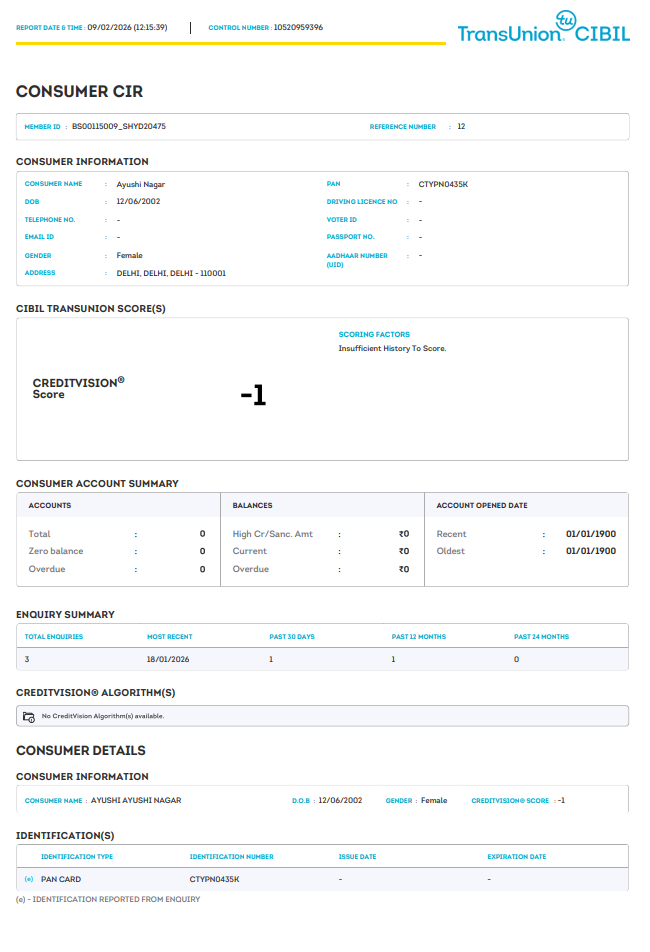The height and width of the screenshot is (952, 650).
Task: Click the TELEPHONE NO. label
Action: pyautogui.click(x=50, y=220)
